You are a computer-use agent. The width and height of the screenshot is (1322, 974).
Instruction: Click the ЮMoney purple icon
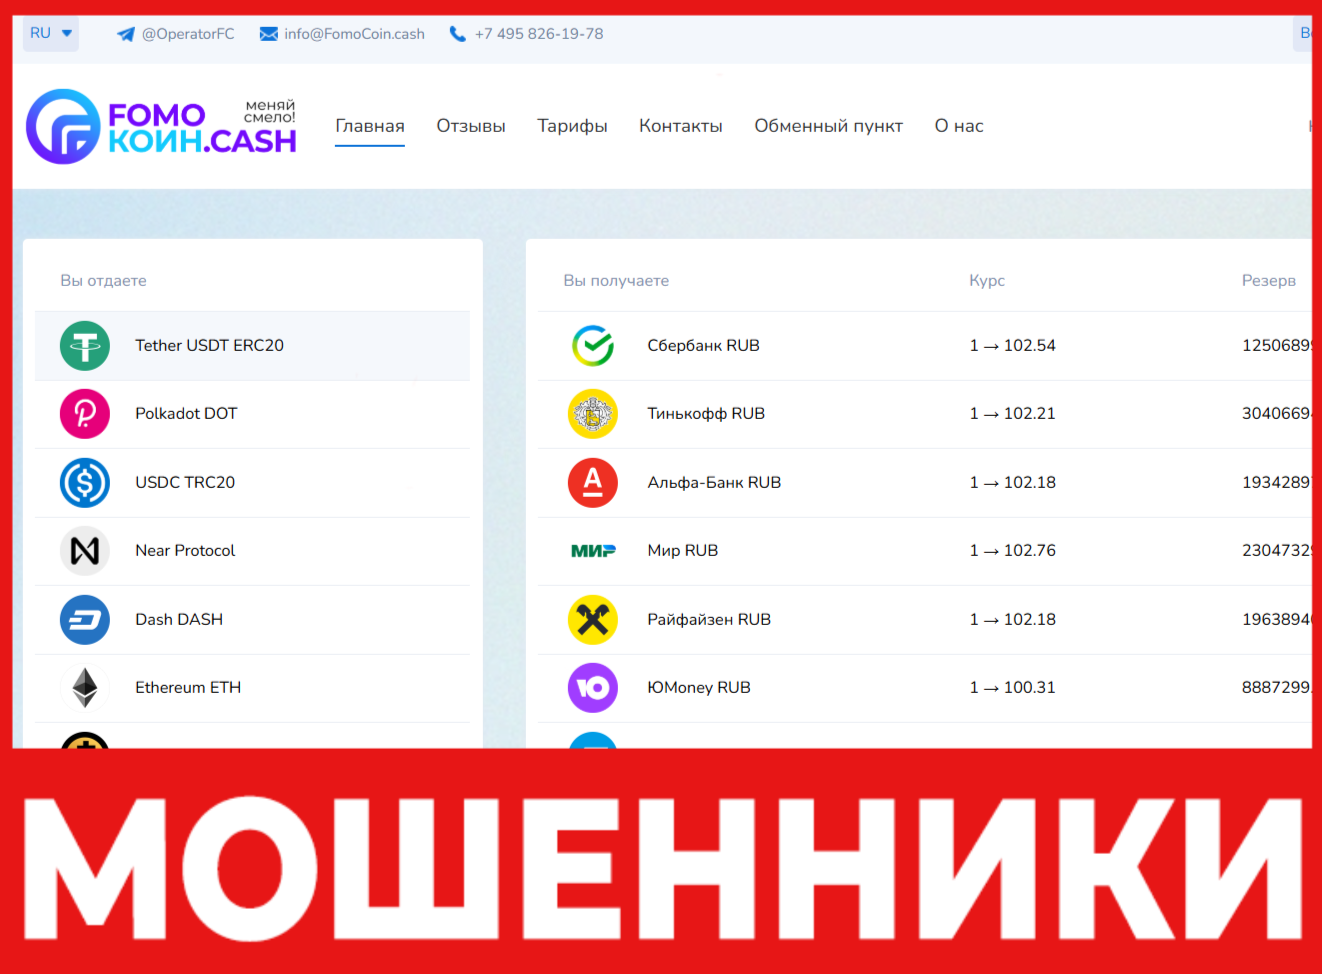point(593,687)
